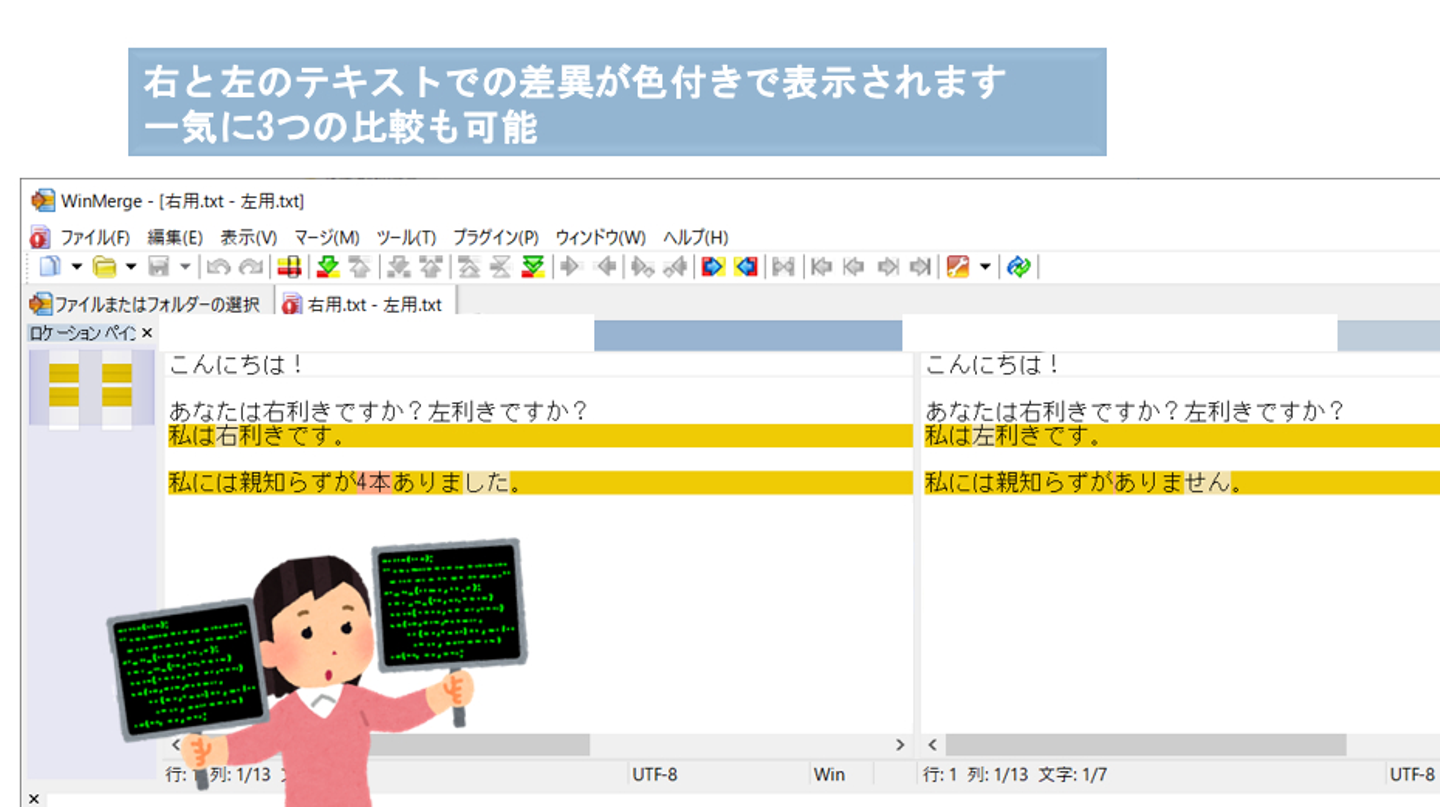Screen dimensions: 1440x807
Task: Click the grey Copy Left arrow icon
Action: coord(606,267)
